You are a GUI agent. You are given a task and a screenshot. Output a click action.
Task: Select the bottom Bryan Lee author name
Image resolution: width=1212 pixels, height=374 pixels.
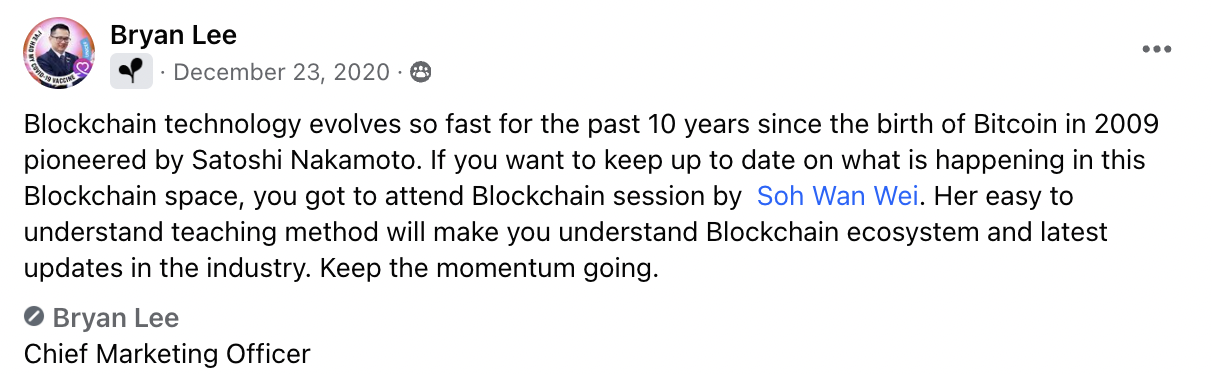[x=115, y=318]
